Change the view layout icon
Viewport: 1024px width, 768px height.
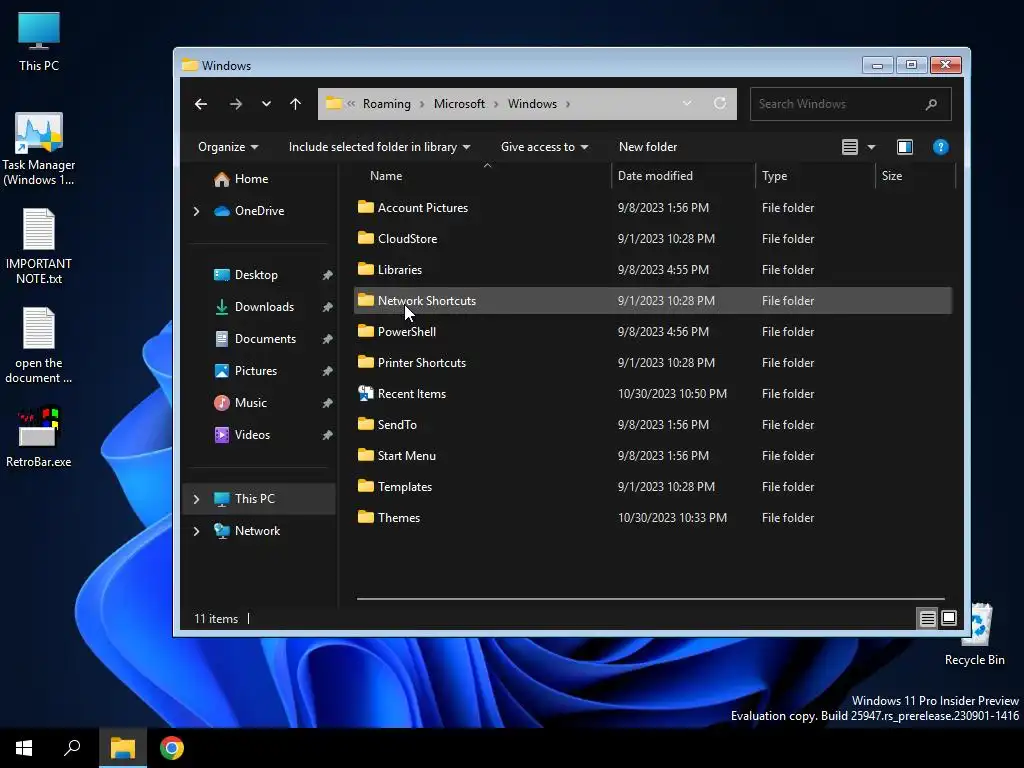point(850,147)
